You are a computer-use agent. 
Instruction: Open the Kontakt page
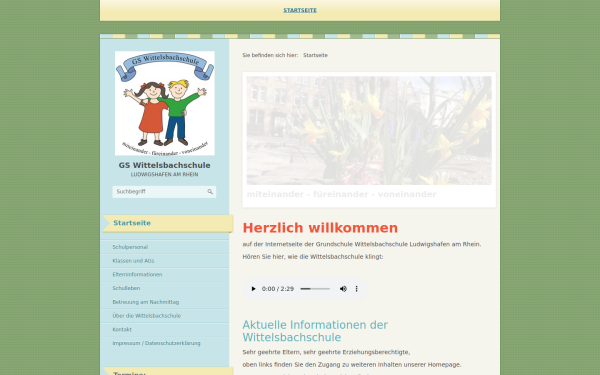coord(122,330)
